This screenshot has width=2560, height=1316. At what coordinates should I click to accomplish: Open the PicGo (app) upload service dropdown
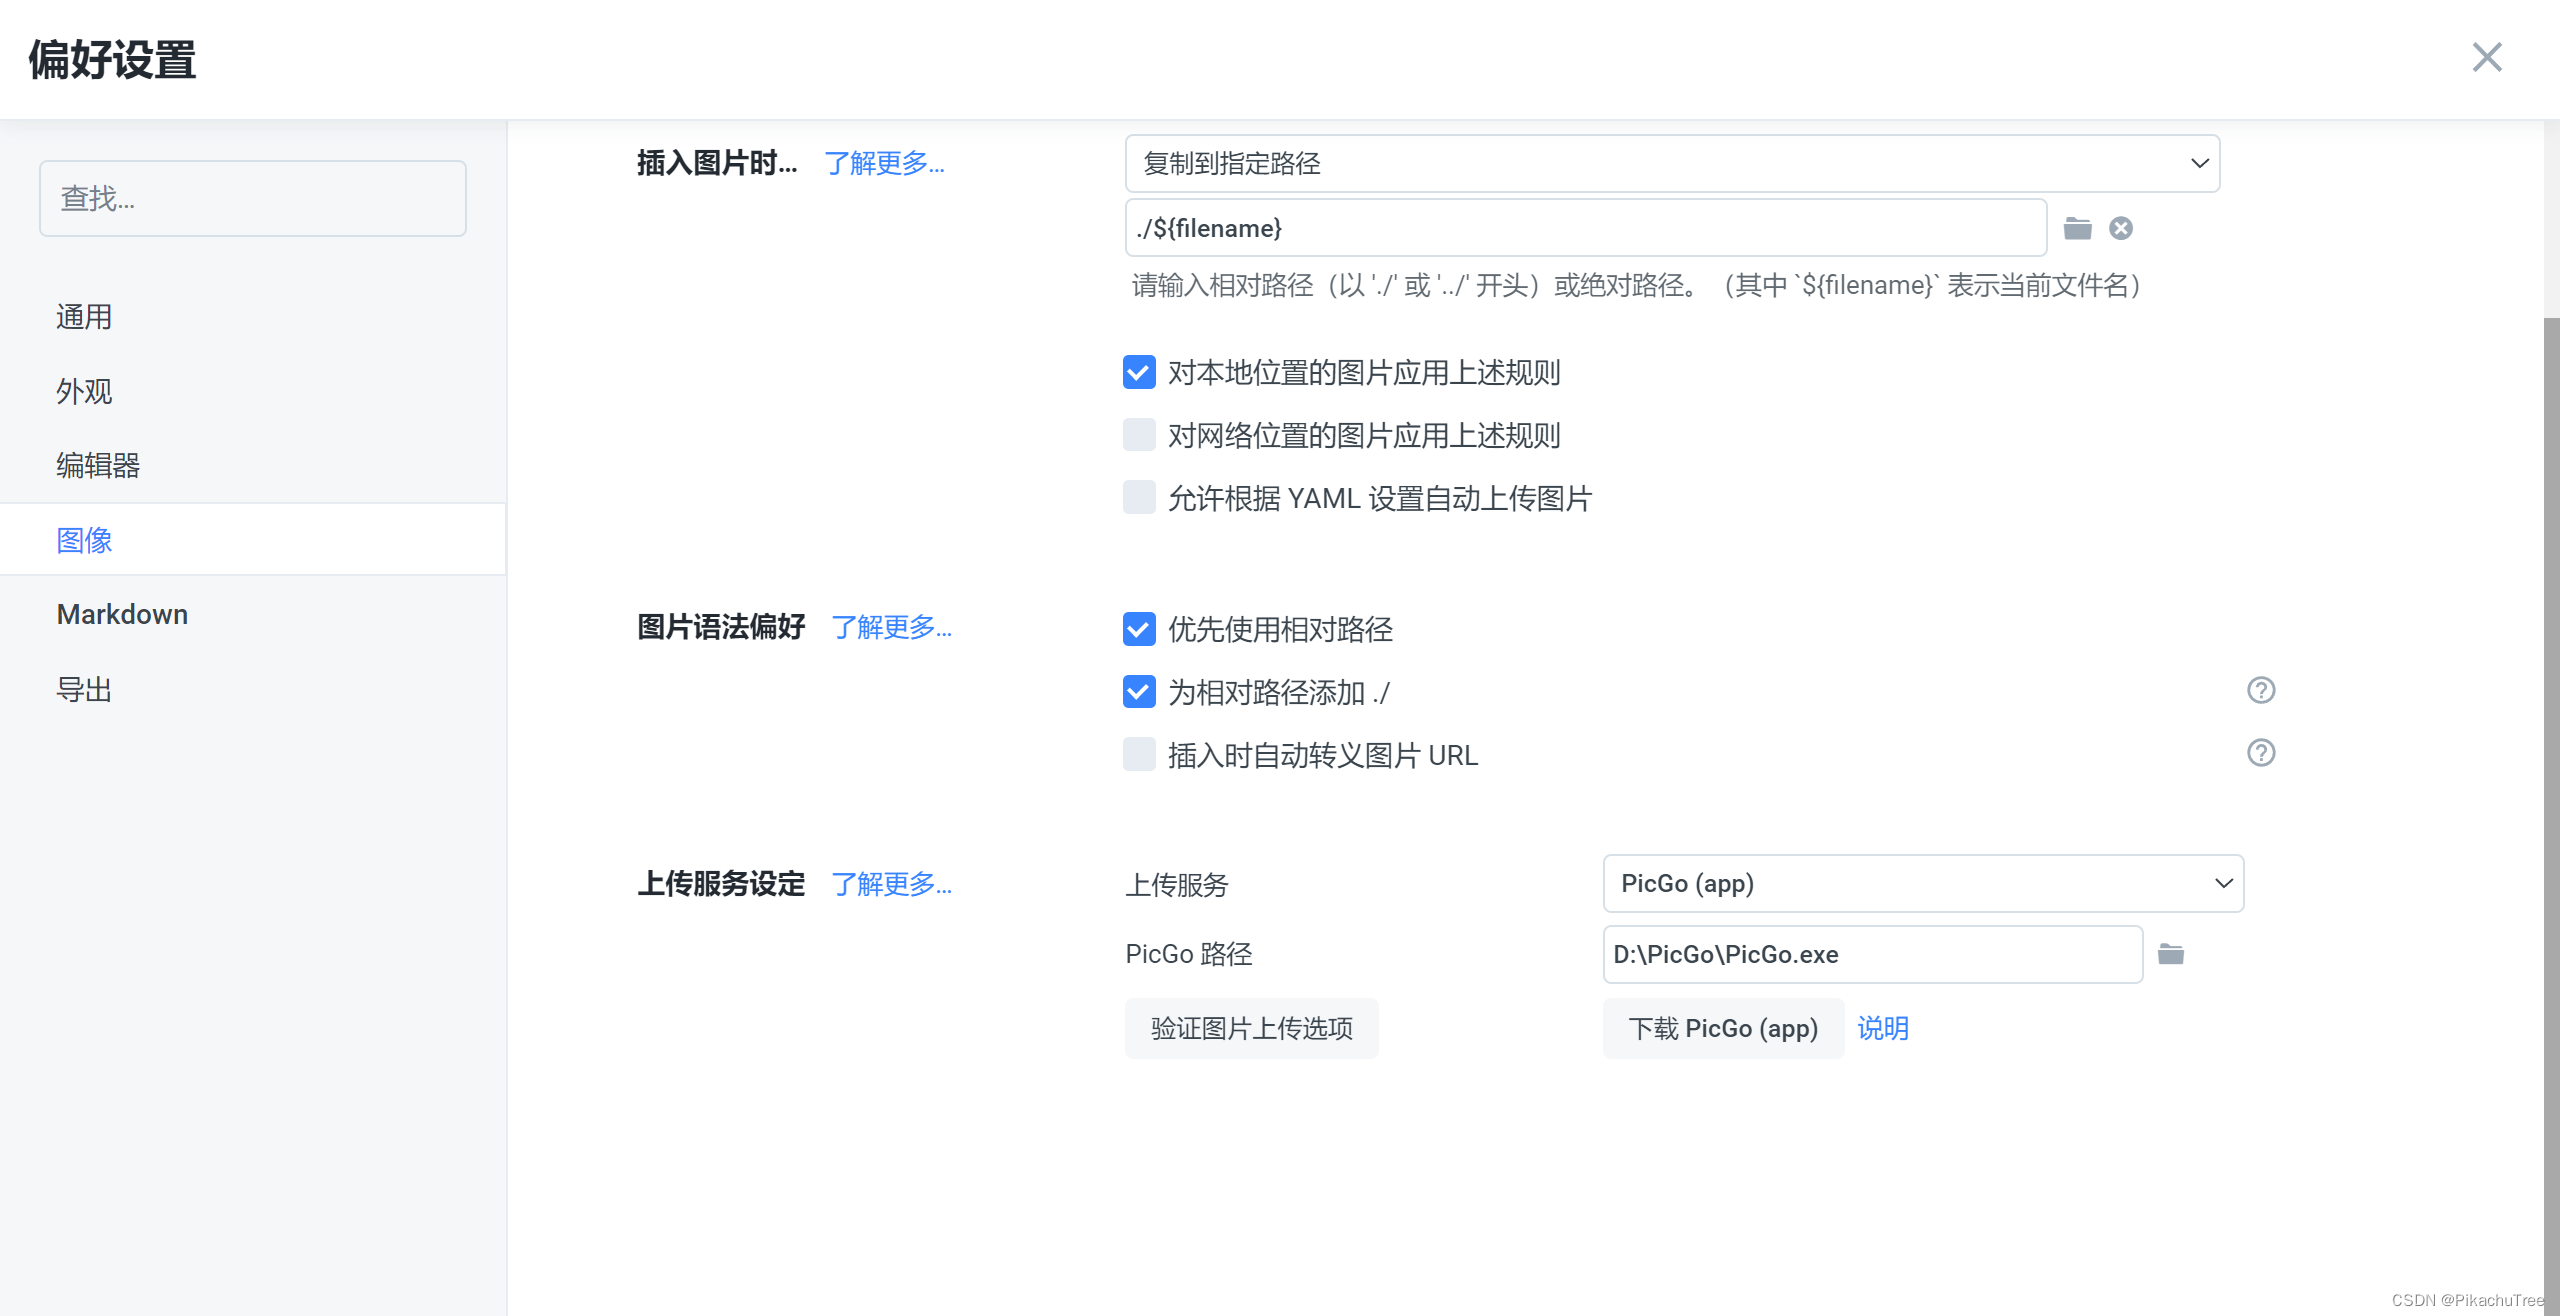(1923, 883)
